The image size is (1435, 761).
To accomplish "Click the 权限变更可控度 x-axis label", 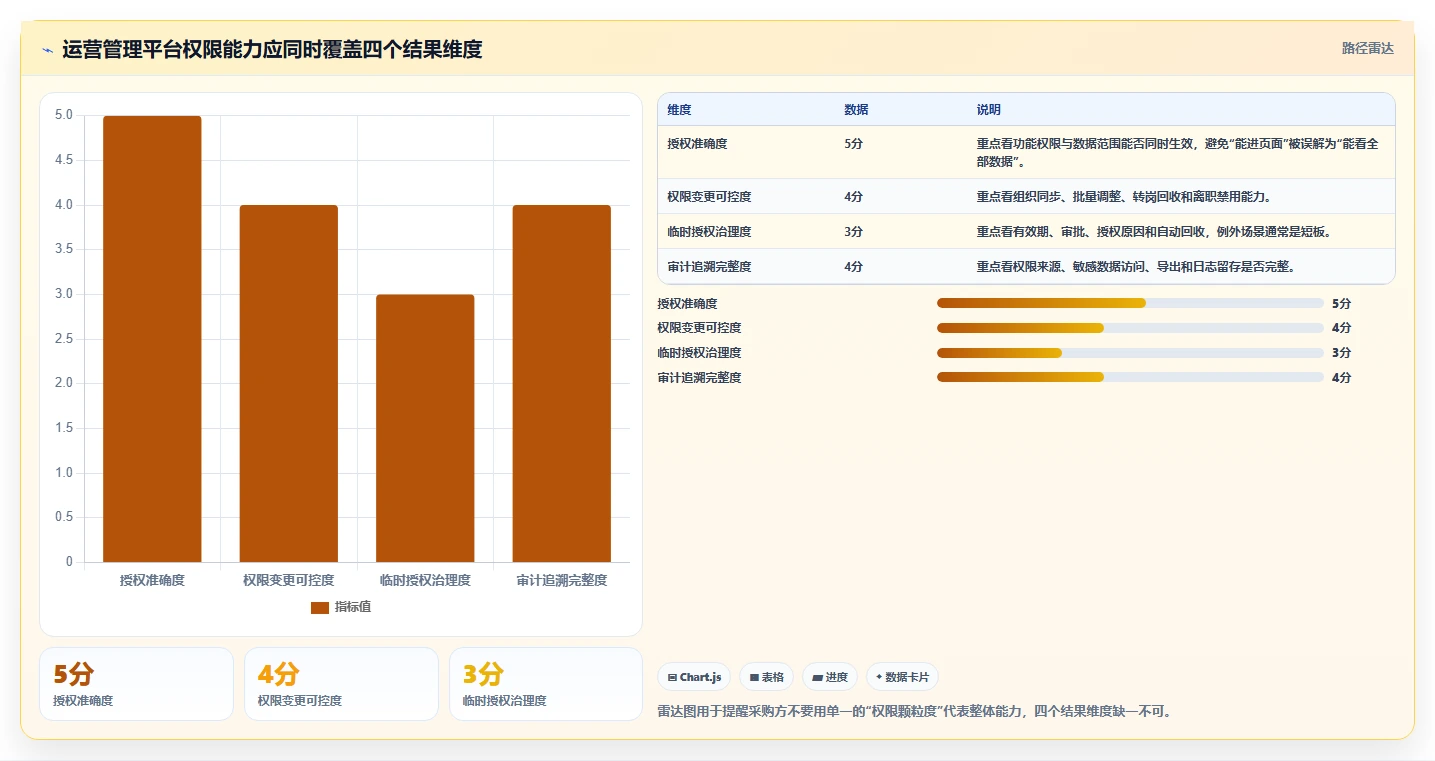I will 289,580.
